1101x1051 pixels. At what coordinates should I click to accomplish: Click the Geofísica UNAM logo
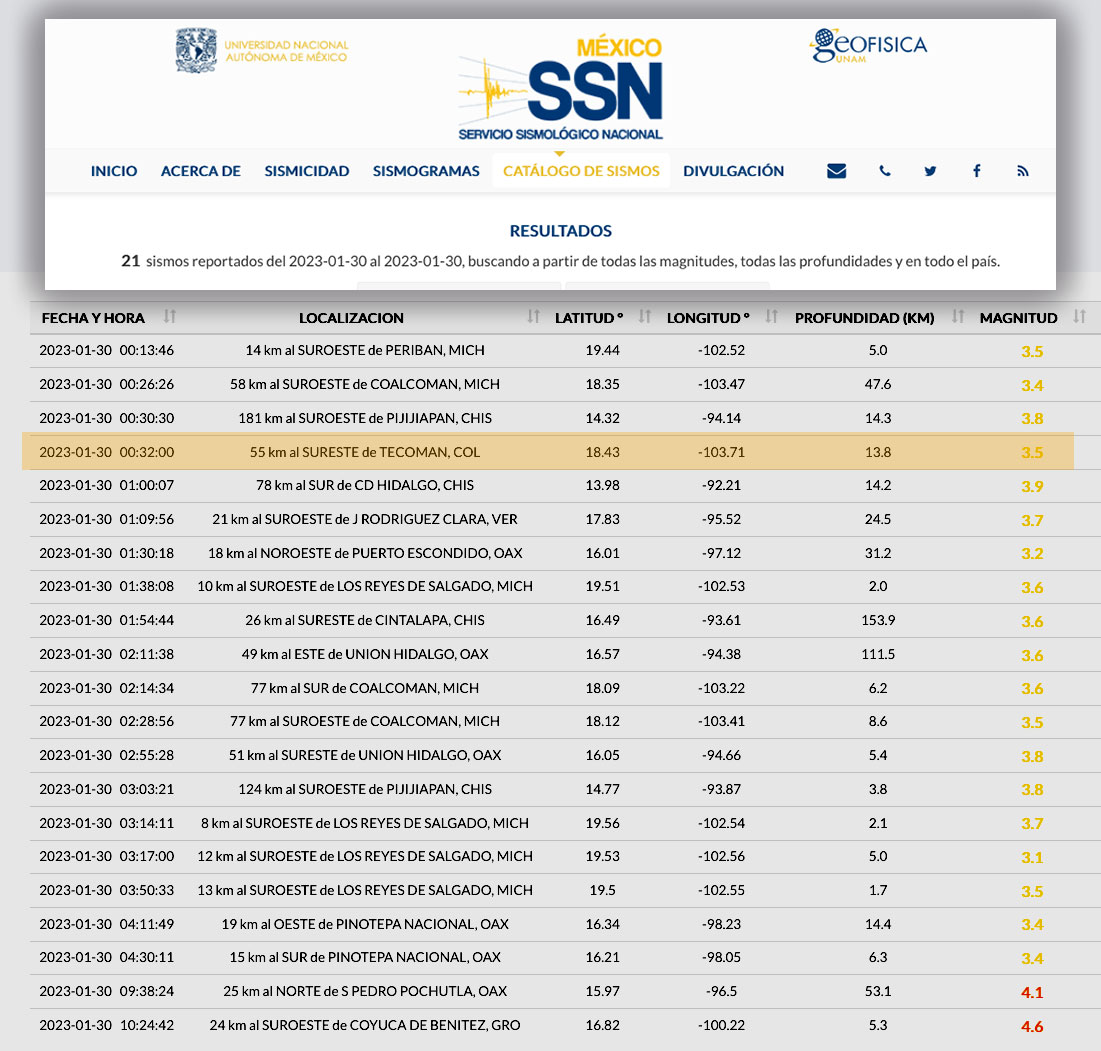[868, 45]
